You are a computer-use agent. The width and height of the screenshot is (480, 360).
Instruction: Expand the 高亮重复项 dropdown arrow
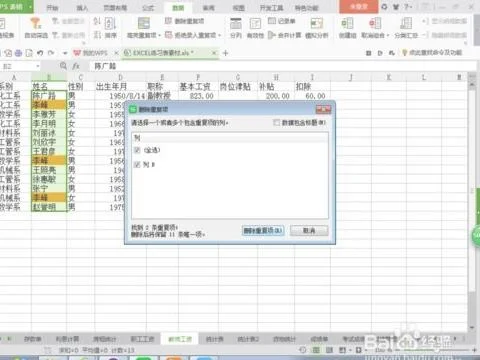coord(159,35)
